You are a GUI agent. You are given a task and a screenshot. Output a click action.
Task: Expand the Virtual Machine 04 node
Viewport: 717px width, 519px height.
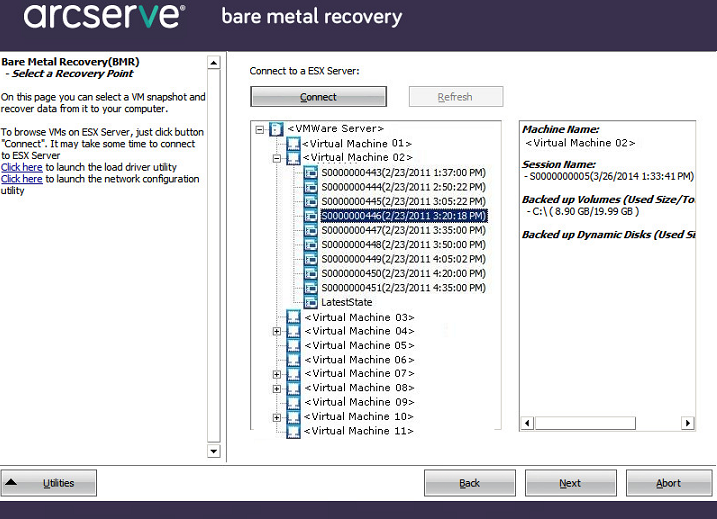[x=277, y=332]
